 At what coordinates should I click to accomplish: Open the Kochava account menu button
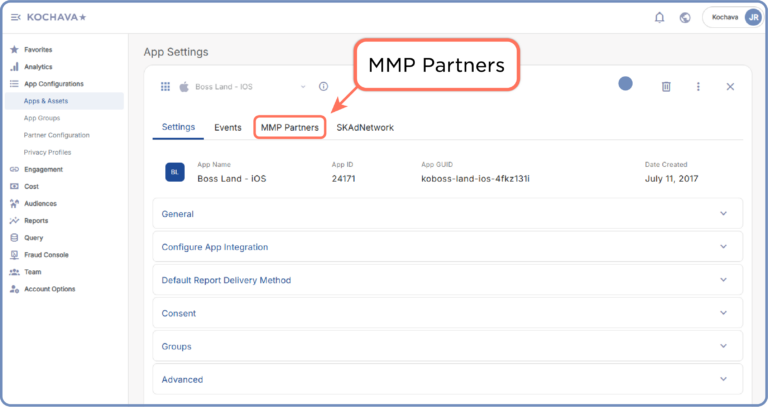732,17
